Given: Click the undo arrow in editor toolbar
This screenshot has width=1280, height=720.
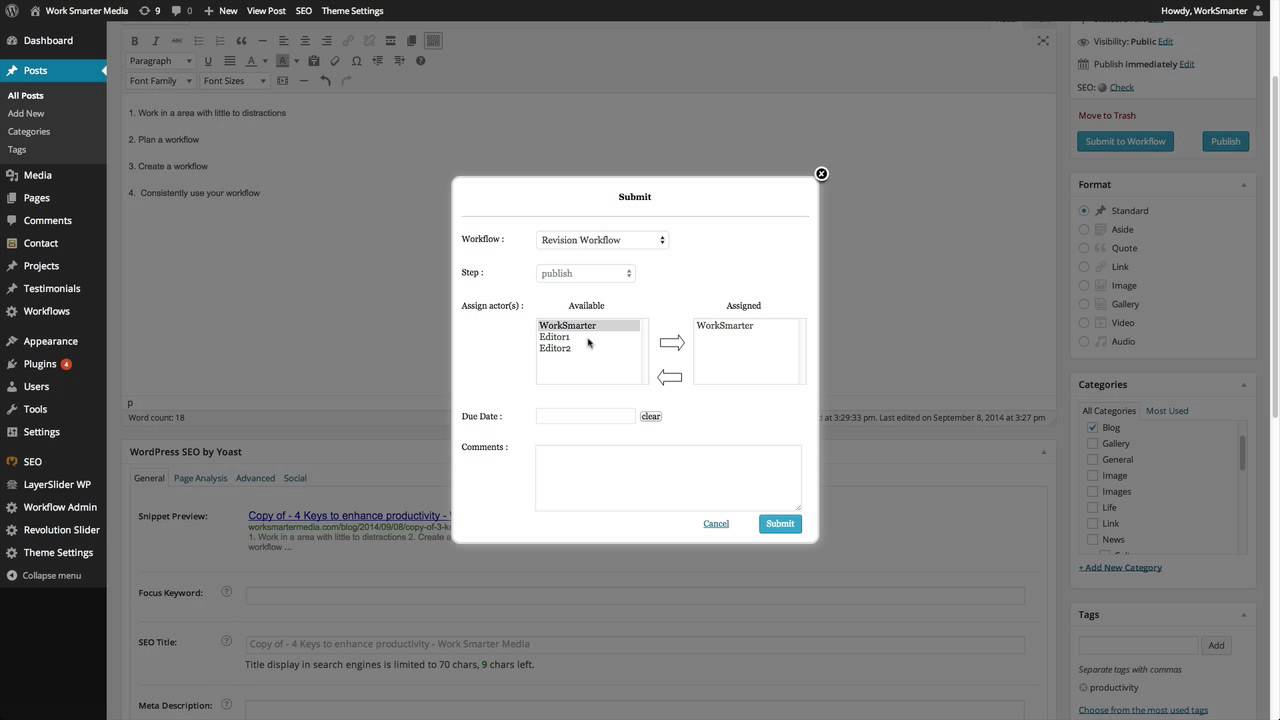Looking at the screenshot, I should pos(325,81).
